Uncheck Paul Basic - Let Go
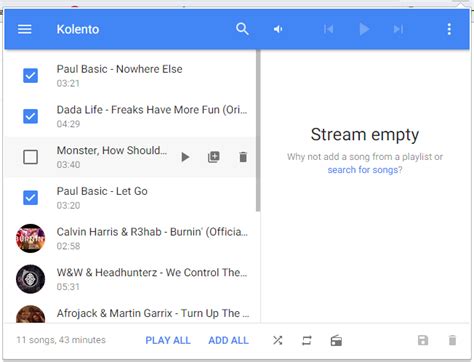The width and height of the screenshot is (474, 362). click(x=30, y=197)
